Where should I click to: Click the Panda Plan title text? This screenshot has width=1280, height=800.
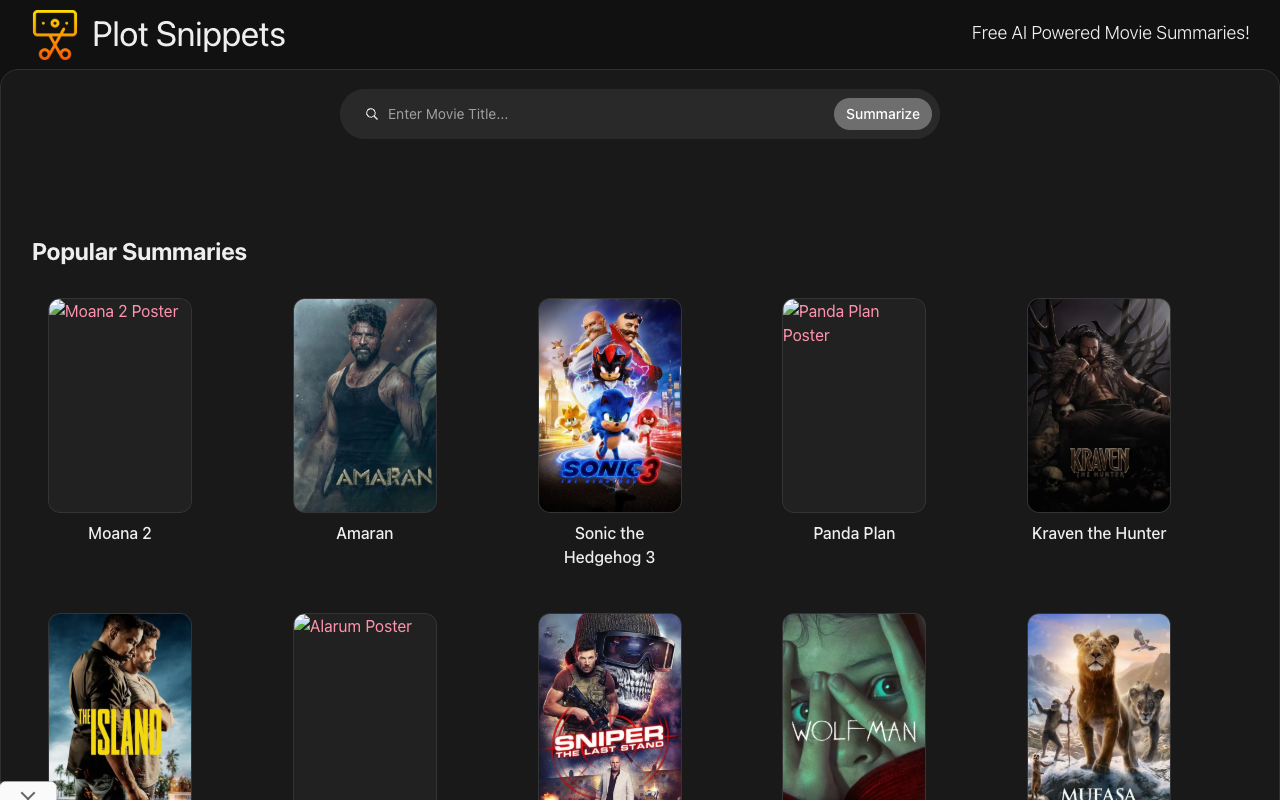click(x=854, y=533)
